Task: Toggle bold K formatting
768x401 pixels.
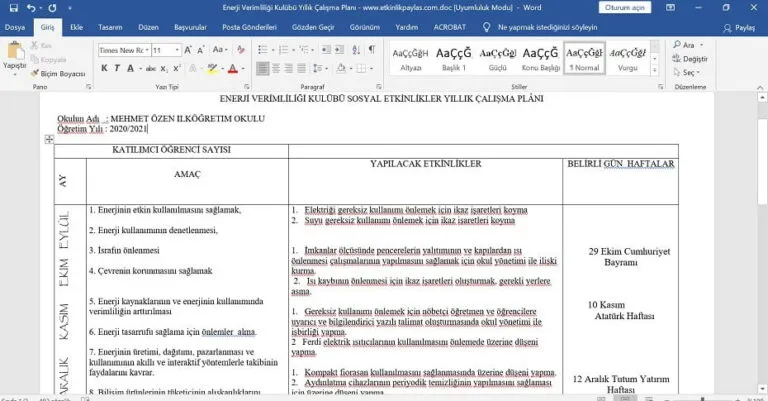Action: coord(104,69)
